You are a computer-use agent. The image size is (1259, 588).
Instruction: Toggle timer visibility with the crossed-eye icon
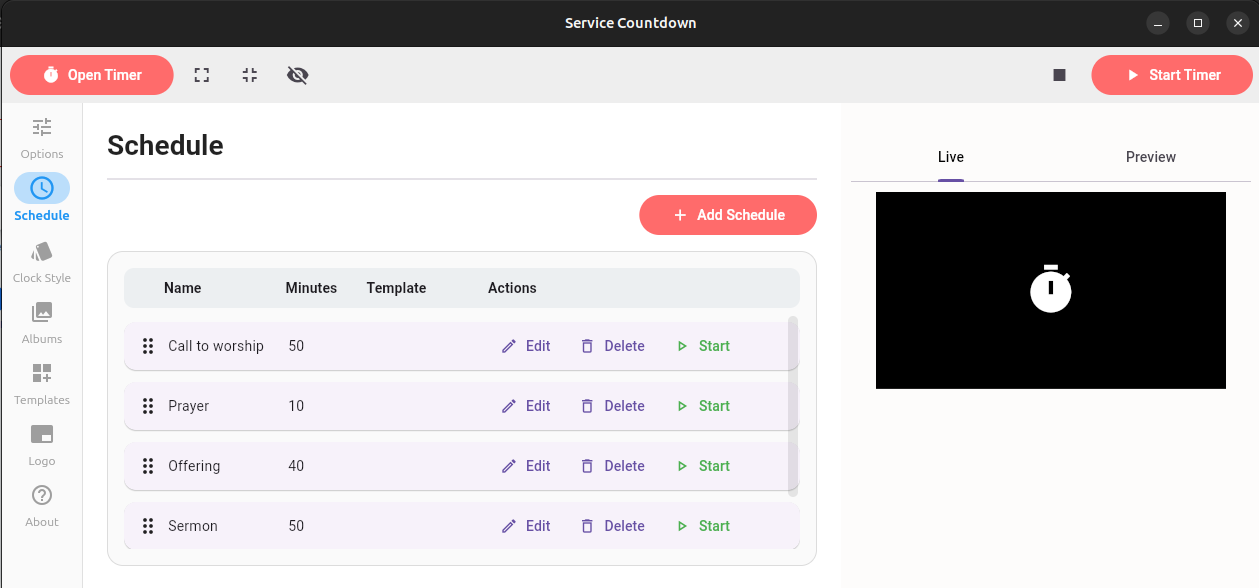tap(297, 75)
